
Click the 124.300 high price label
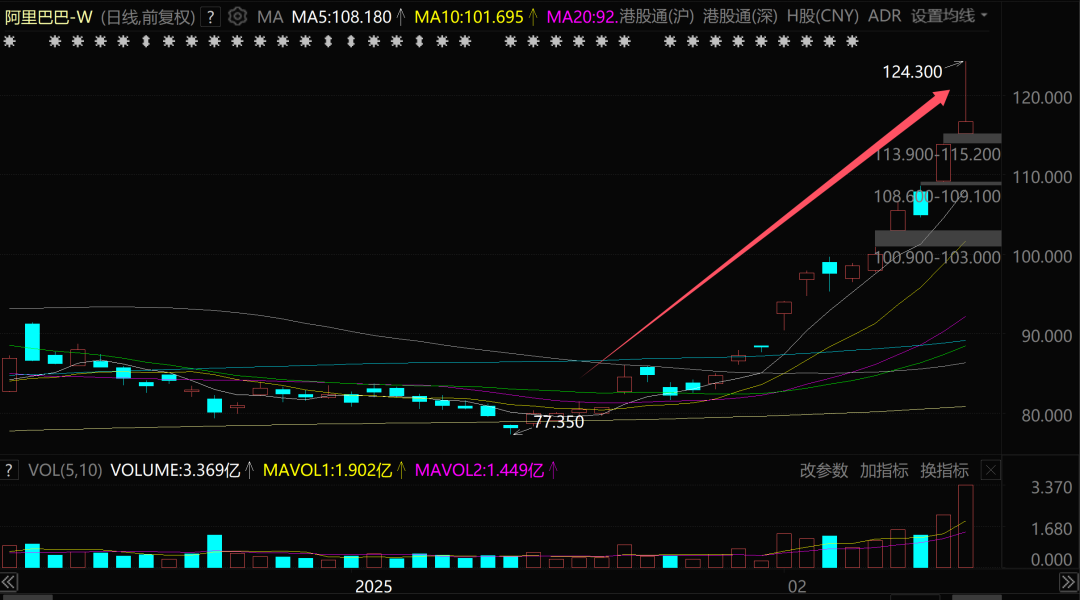point(912,72)
